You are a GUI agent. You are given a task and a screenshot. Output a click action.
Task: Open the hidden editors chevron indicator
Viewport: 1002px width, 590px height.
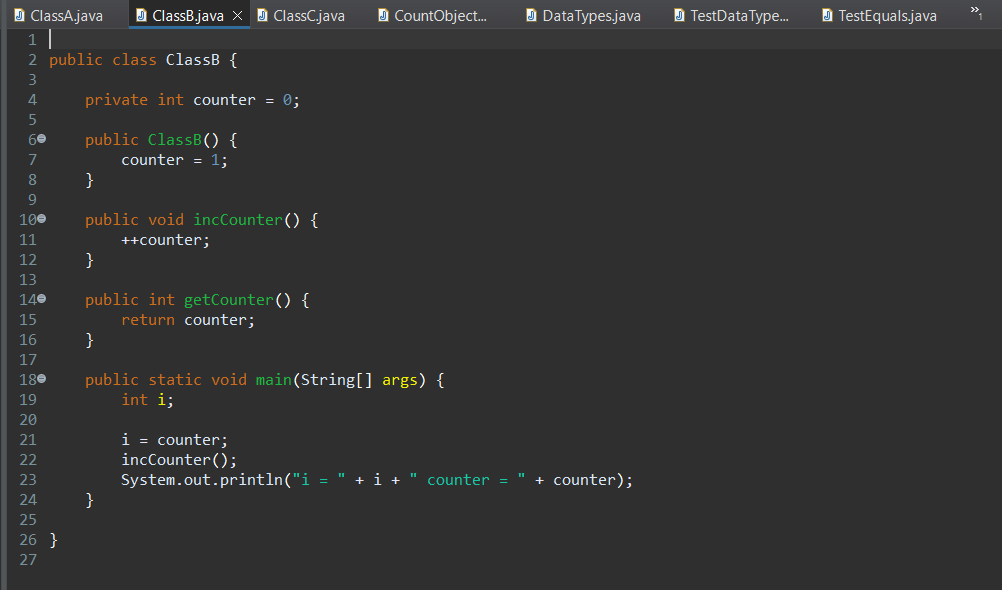(x=975, y=15)
